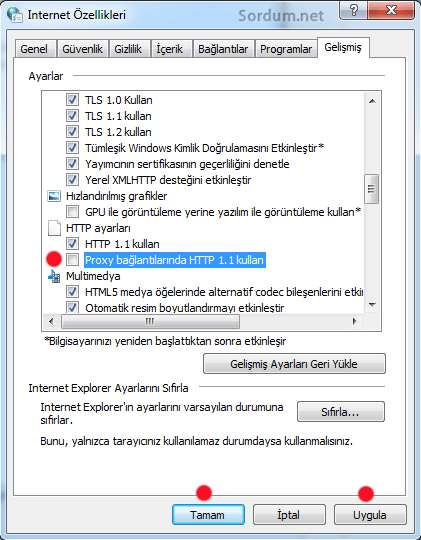421x540 pixels.
Task: Toggle Yerel XMLHTTP desteğini etkinleştir checkbox
Action: (x=72, y=180)
